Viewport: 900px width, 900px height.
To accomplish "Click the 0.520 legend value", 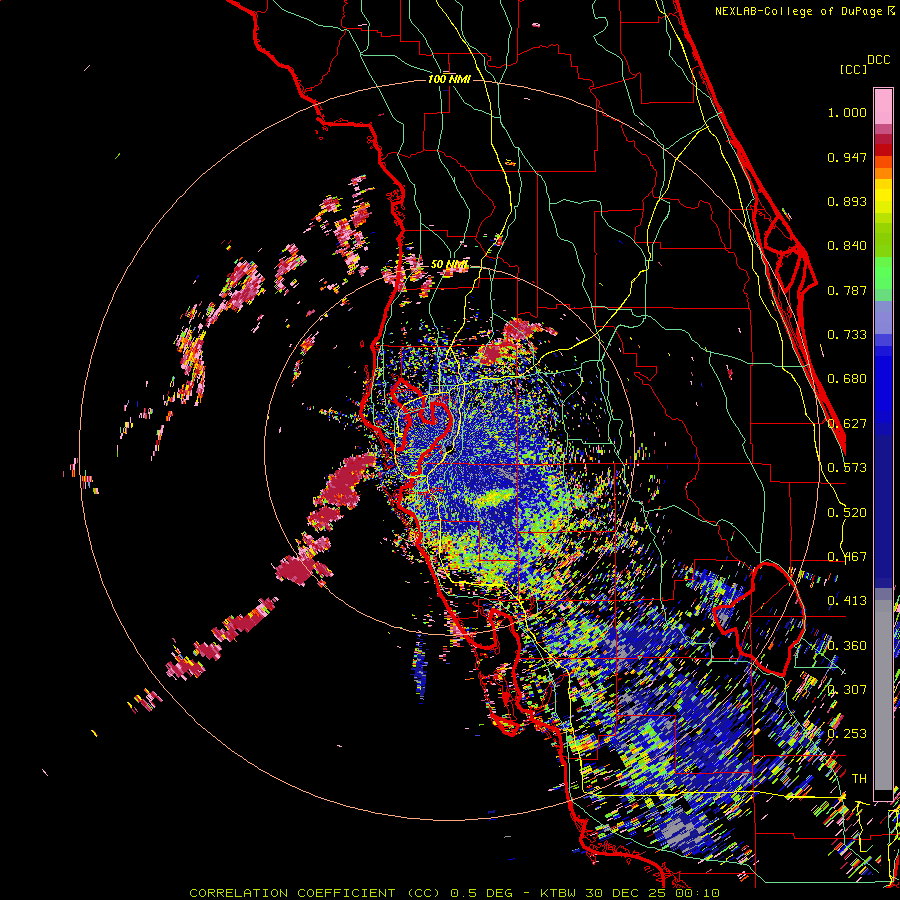I will 847,513.
